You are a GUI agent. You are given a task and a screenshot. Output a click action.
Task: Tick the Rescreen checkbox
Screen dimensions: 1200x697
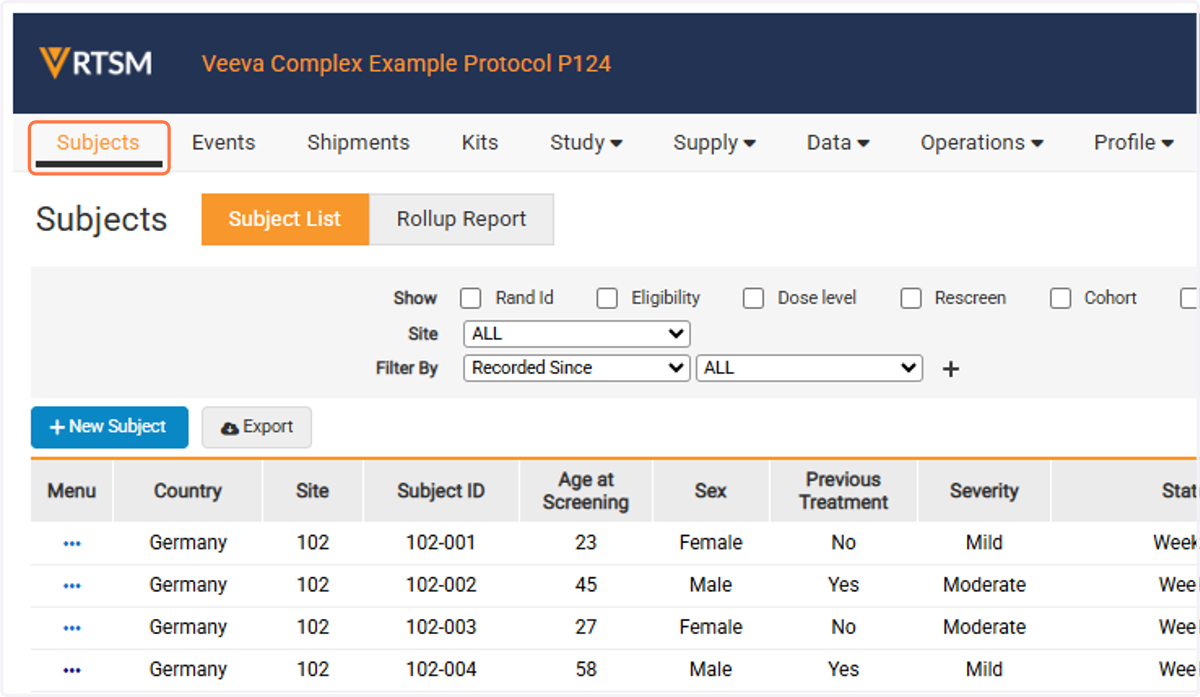pyautogui.click(x=911, y=298)
